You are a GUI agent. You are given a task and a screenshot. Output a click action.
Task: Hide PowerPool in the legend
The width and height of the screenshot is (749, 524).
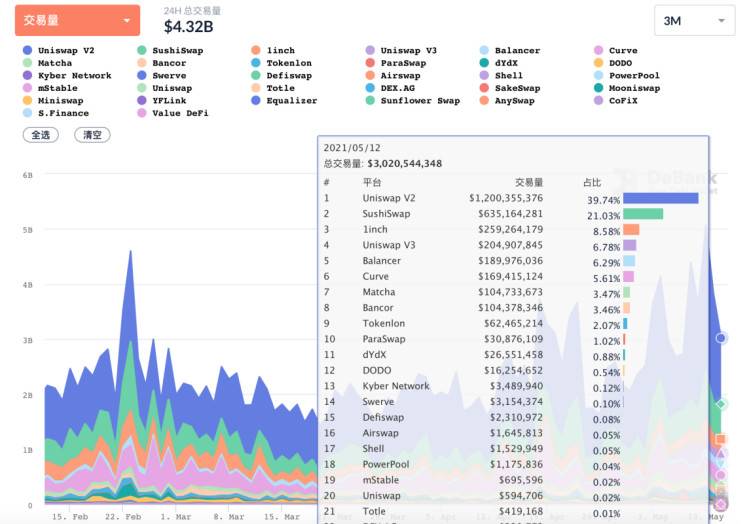coord(627,75)
